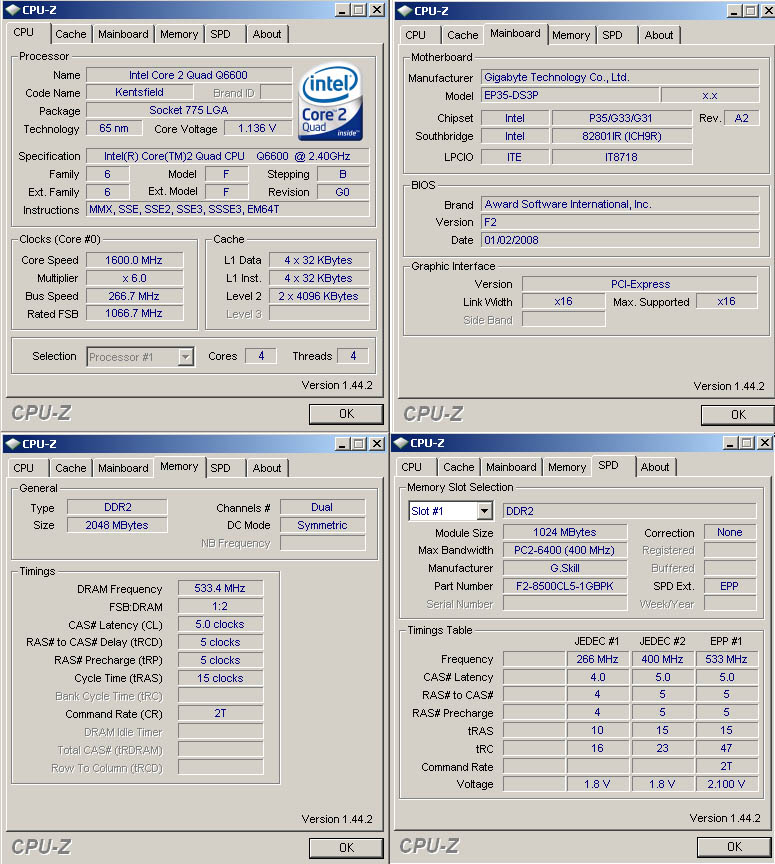Click the manufacturer value G.Skill
The width and height of the screenshot is (775, 864).
[564, 568]
